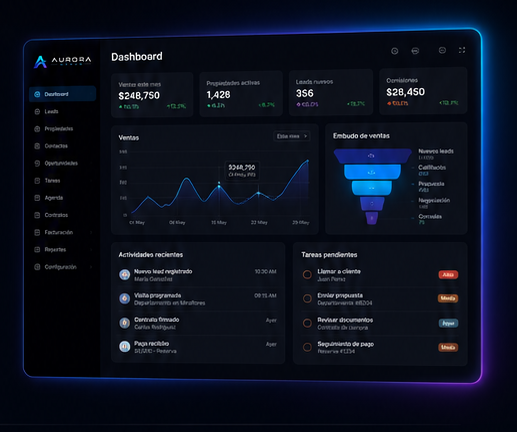Click the bottom funnel stage segment

[372, 218]
